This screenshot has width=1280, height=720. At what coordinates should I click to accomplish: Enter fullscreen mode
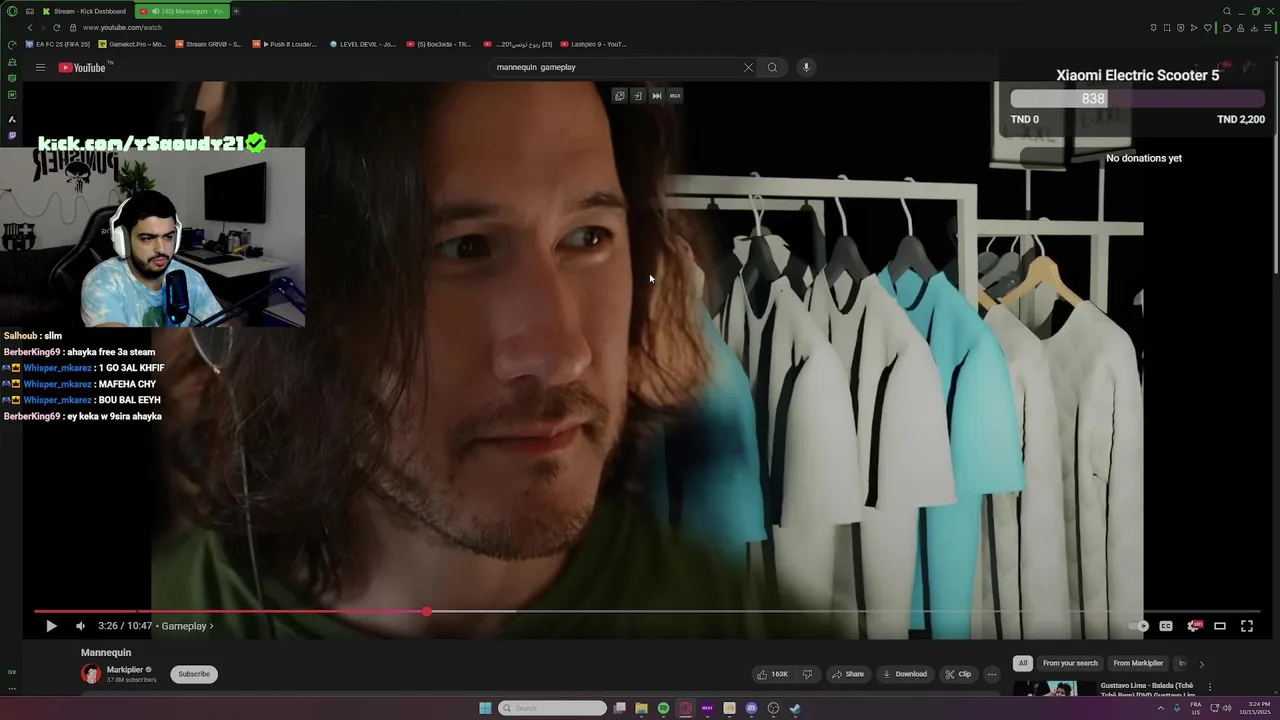(1247, 626)
